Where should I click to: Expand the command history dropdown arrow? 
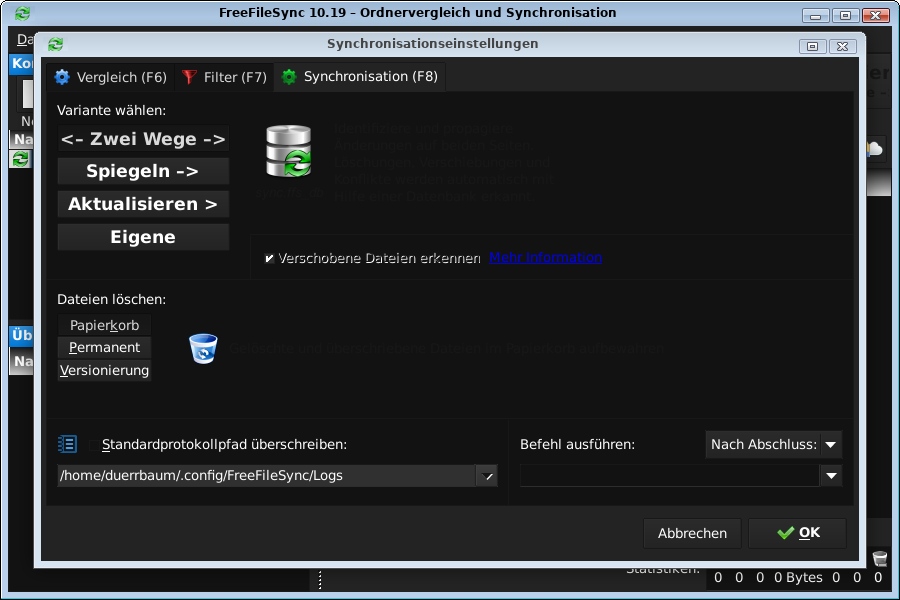(x=832, y=475)
